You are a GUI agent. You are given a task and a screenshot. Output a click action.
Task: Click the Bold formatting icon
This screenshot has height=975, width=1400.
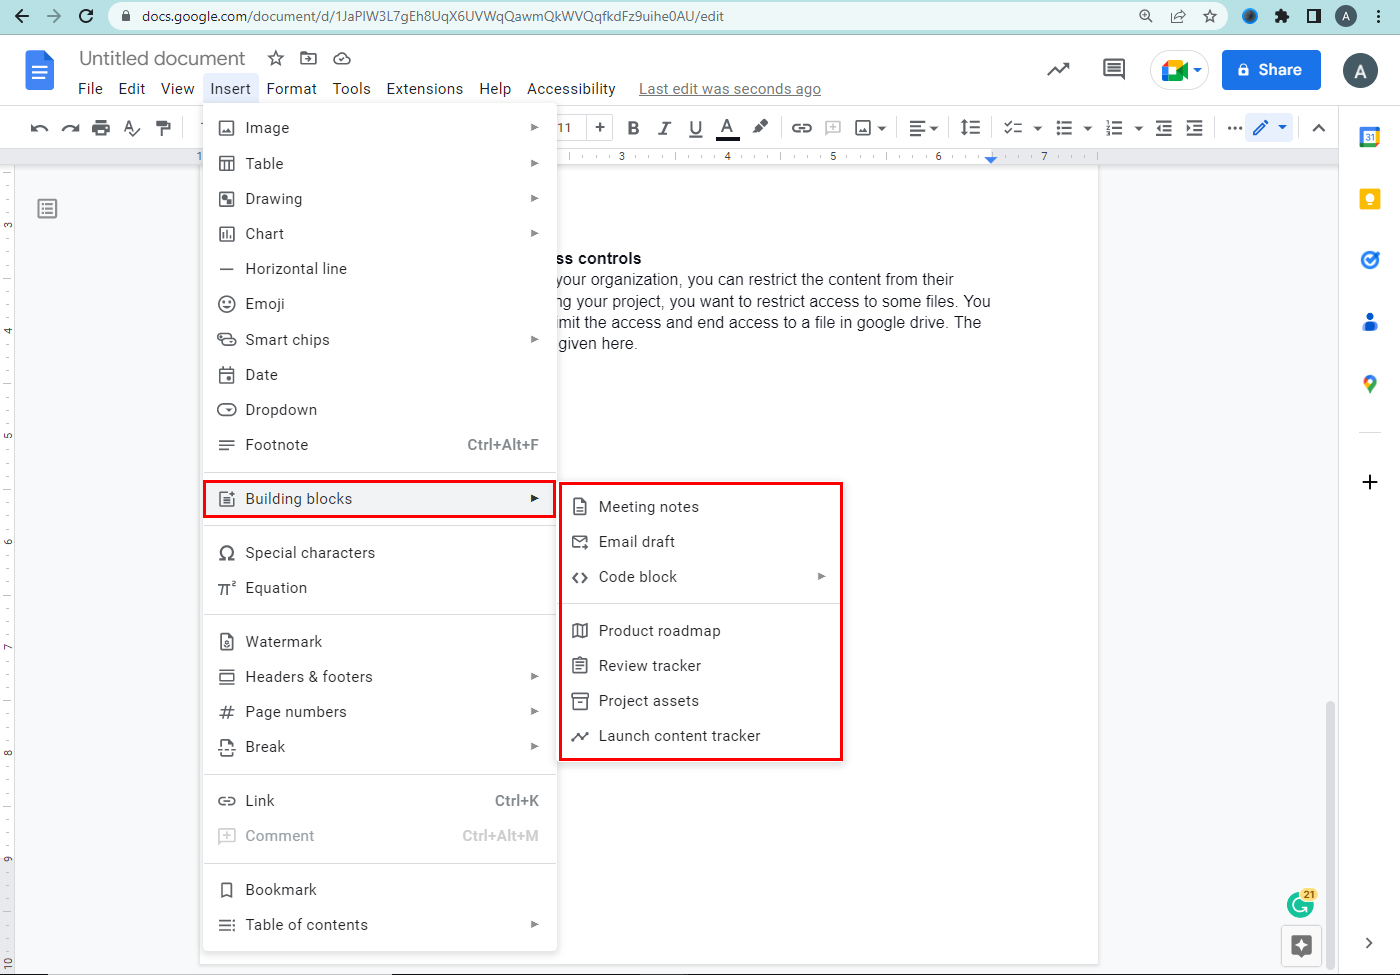coord(633,128)
